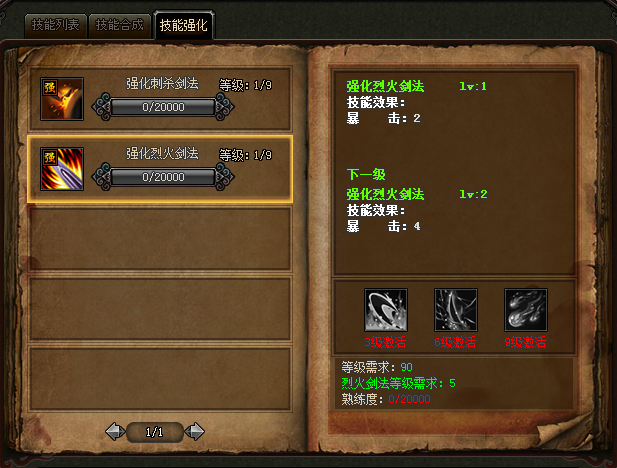The image size is (617, 468).
Task: Go to next page with right arrow
Action: (195, 432)
